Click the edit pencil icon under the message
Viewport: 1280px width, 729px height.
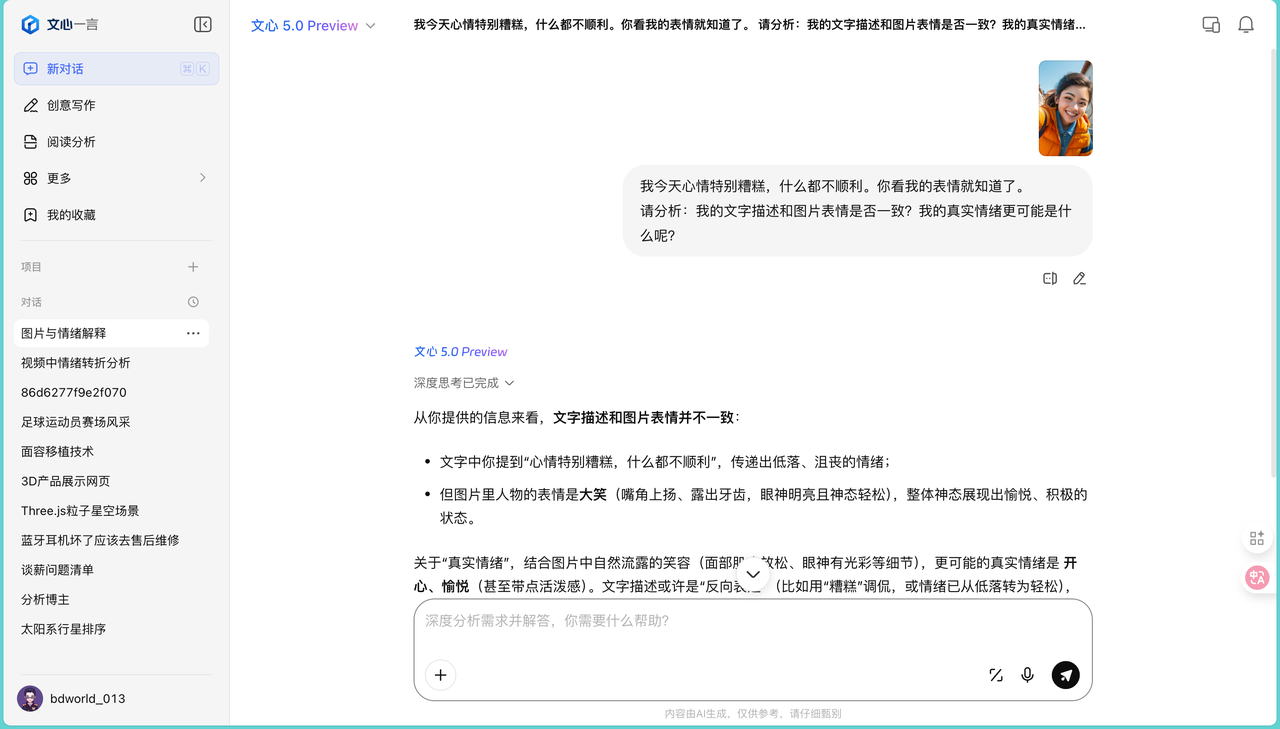point(1079,278)
